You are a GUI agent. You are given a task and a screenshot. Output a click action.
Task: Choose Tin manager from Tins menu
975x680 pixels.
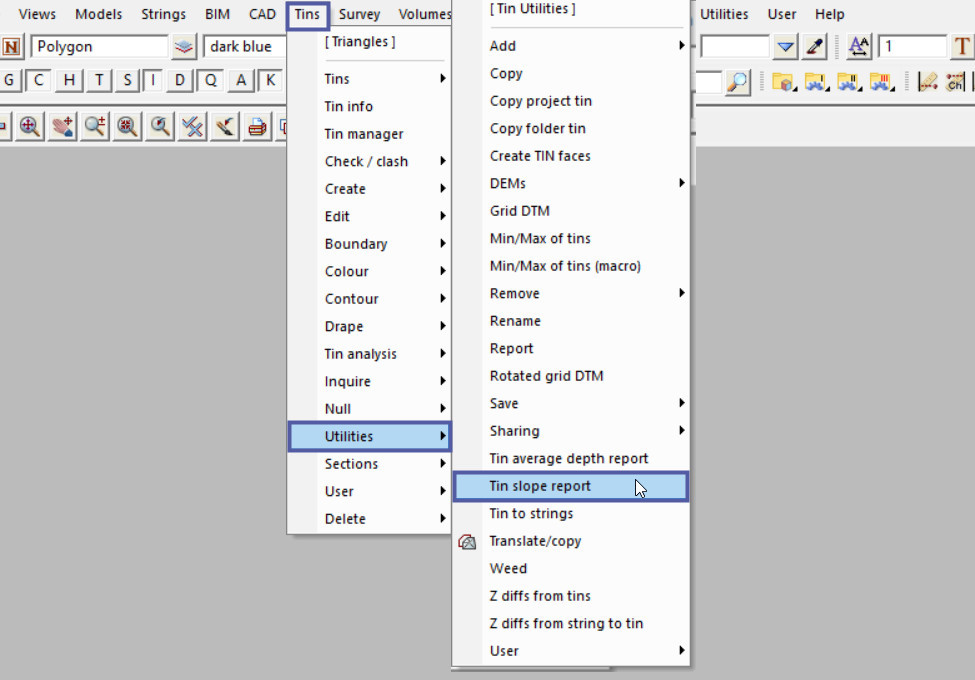click(x=364, y=134)
